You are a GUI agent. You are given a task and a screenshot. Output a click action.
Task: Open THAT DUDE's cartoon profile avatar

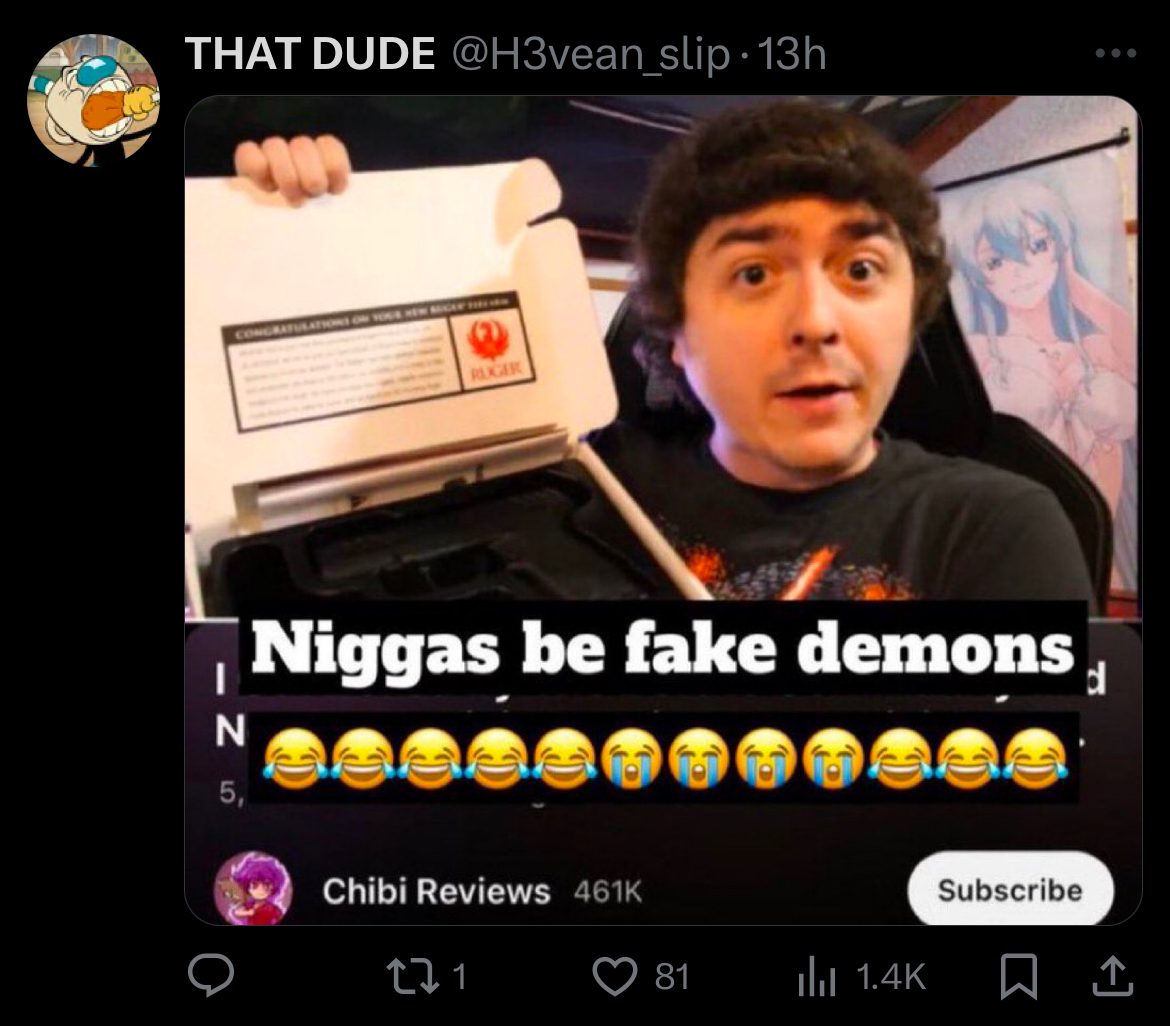[x=93, y=99]
